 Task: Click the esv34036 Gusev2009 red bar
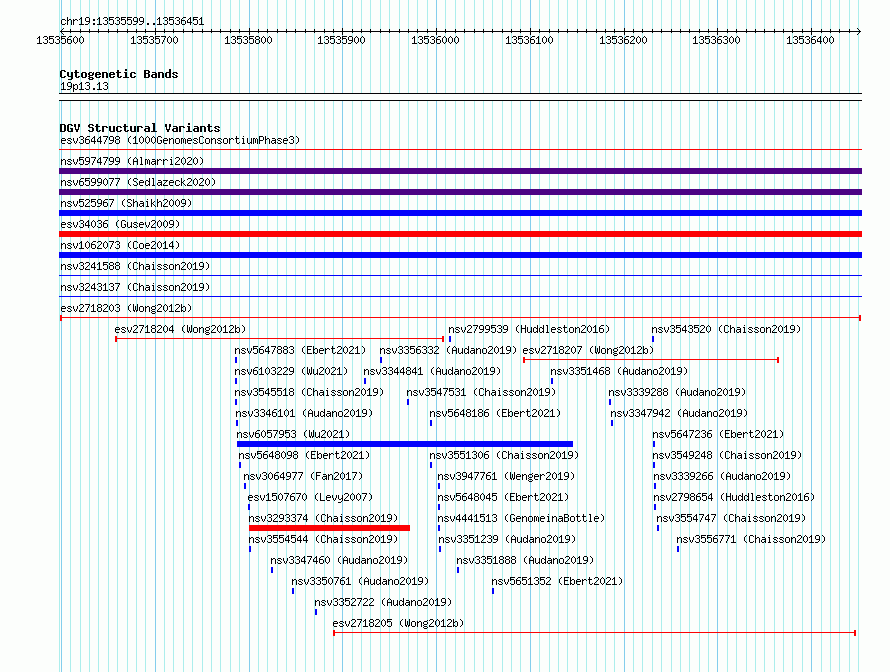coord(460,234)
